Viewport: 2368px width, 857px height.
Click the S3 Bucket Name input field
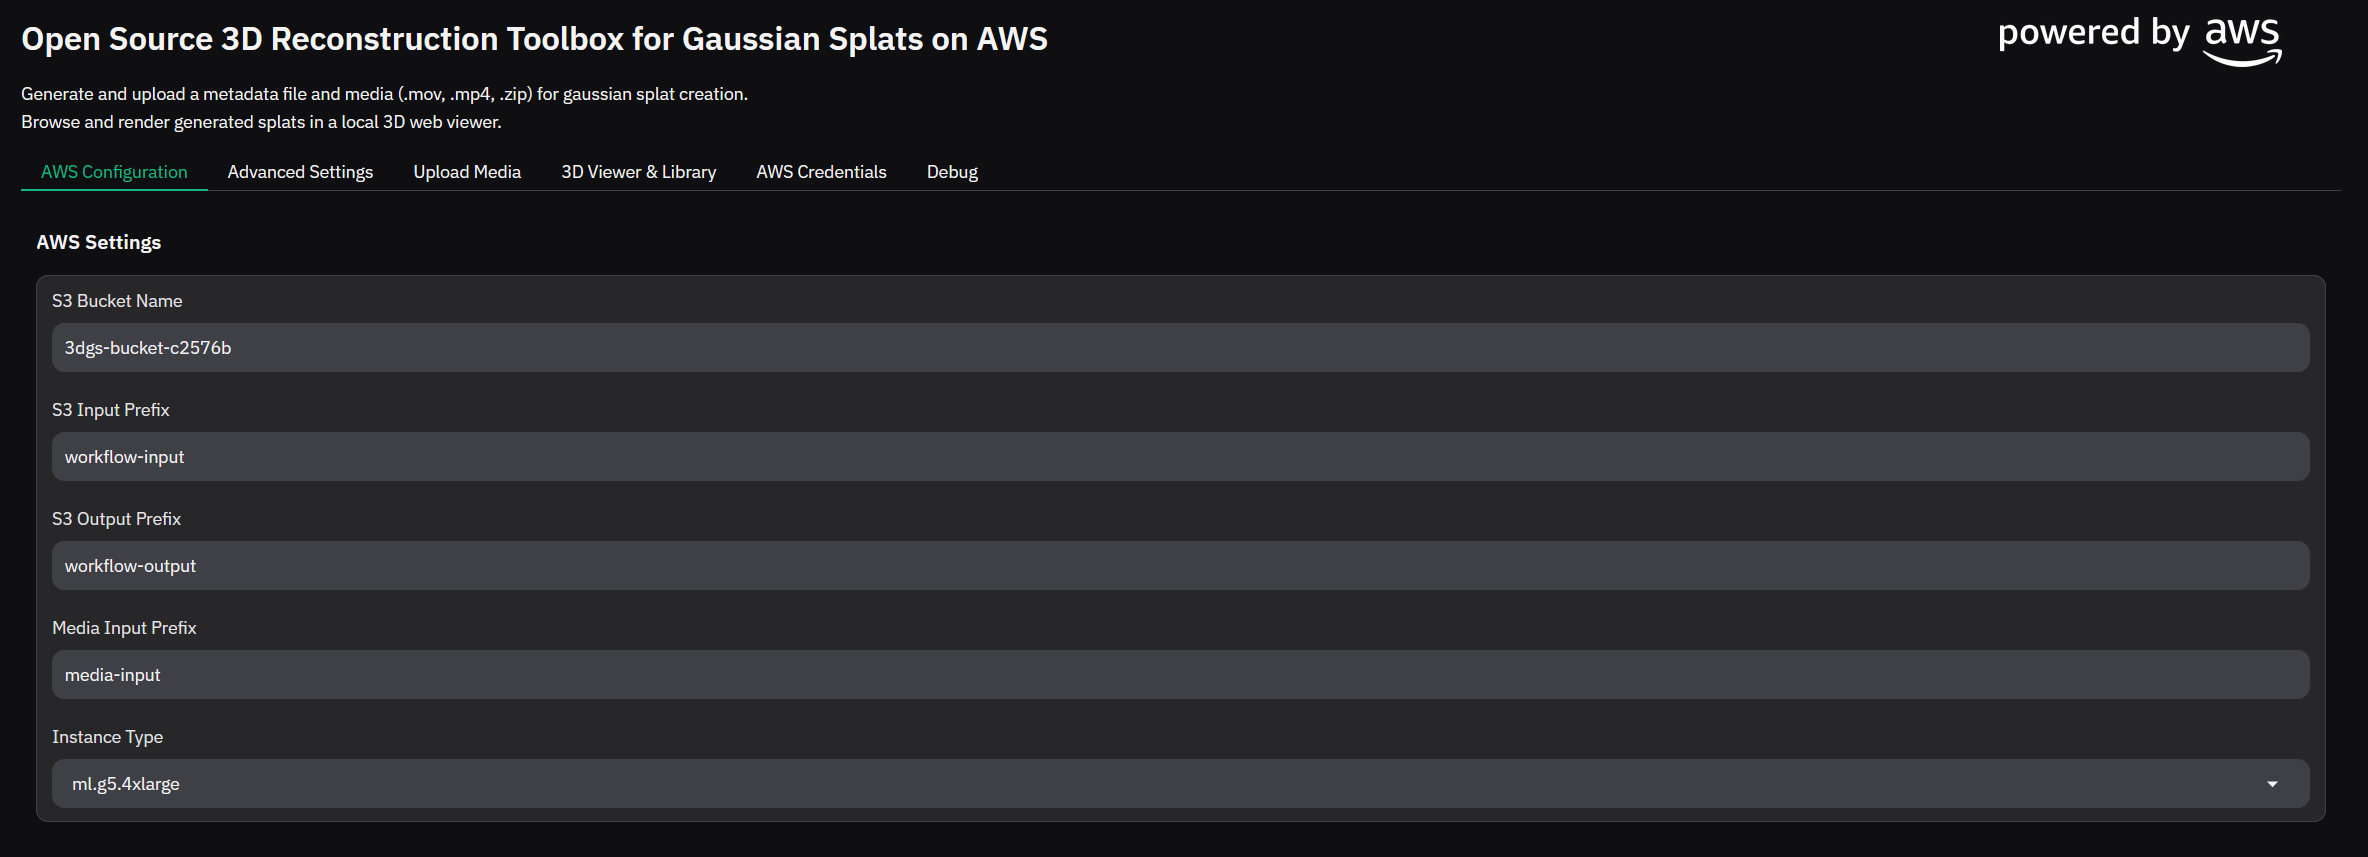coord(1180,348)
